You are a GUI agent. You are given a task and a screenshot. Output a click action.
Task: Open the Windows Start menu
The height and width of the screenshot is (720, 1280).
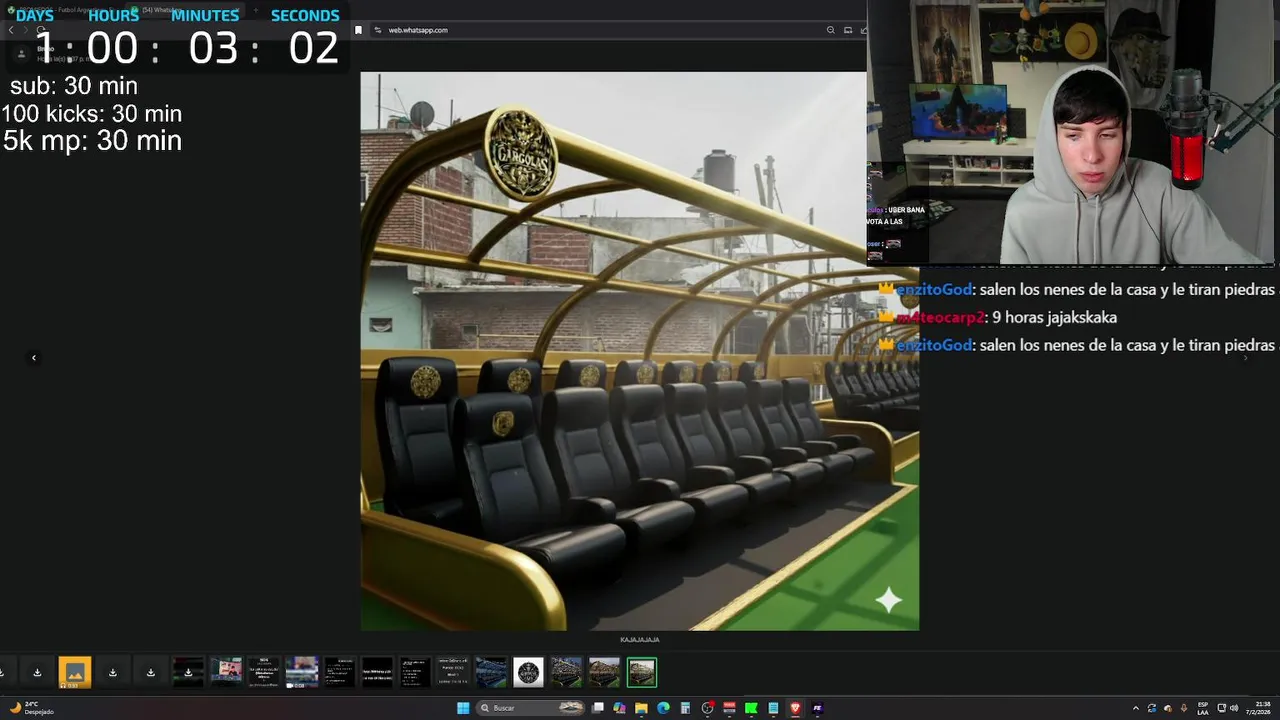pyautogui.click(x=463, y=708)
